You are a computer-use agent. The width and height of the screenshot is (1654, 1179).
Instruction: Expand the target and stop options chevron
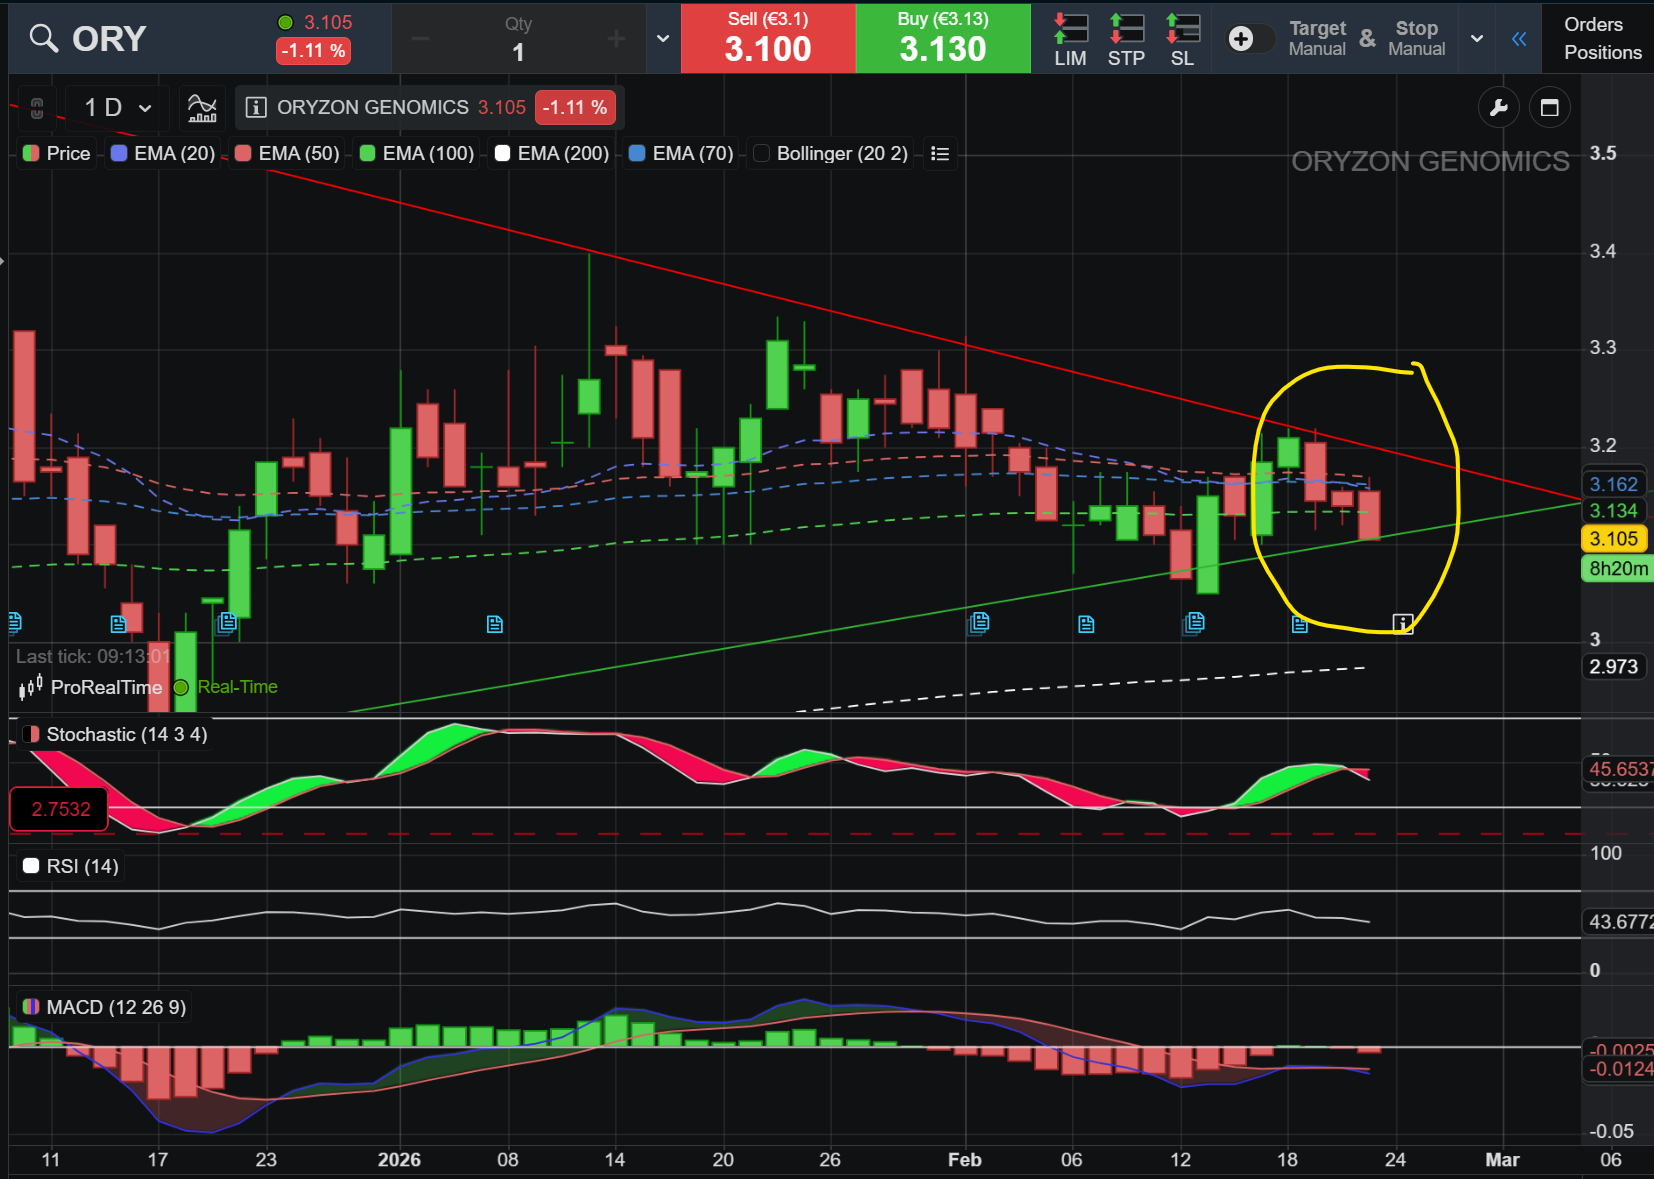pyautogui.click(x=1477, y=39)
